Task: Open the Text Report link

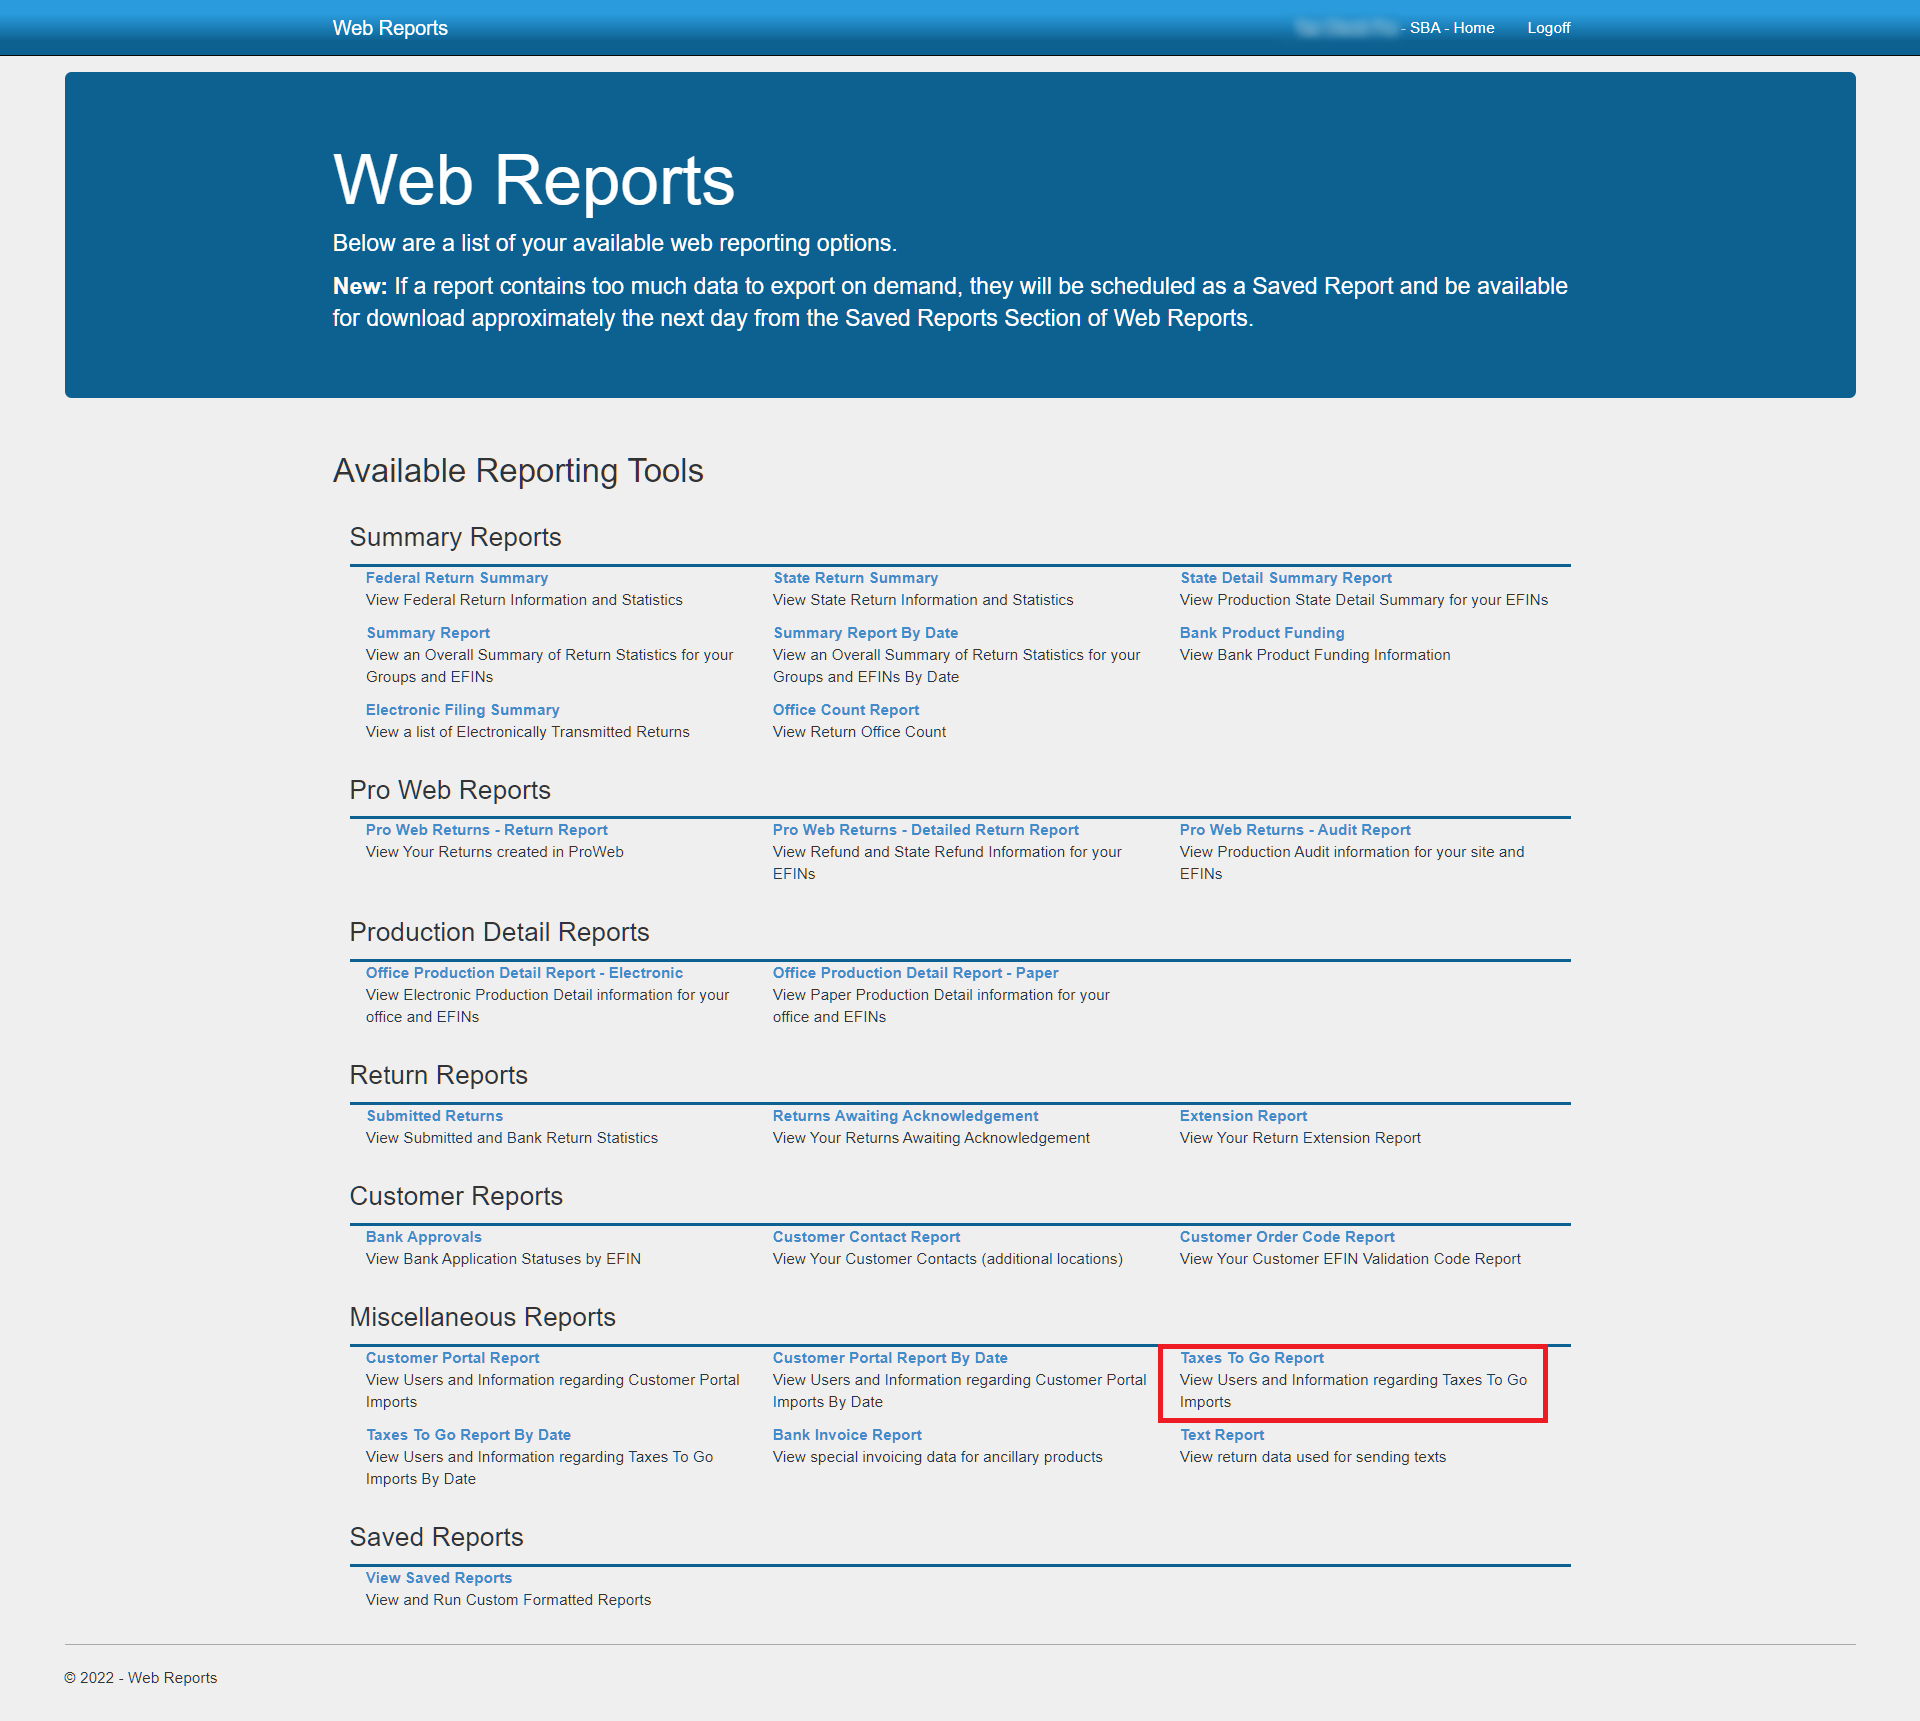Action: pyautogui.click(x=1221, y=1435)
